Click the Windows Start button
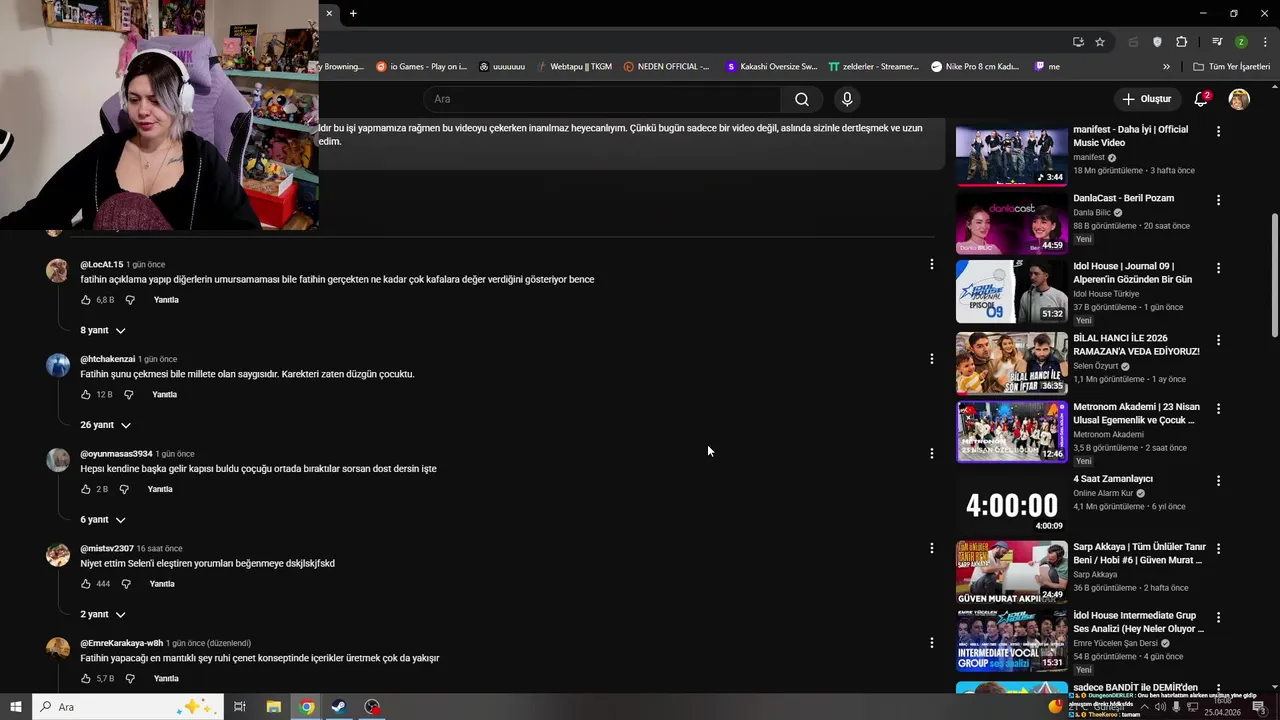This screenshot has height=720, width=1280. [x=15, y=707]
